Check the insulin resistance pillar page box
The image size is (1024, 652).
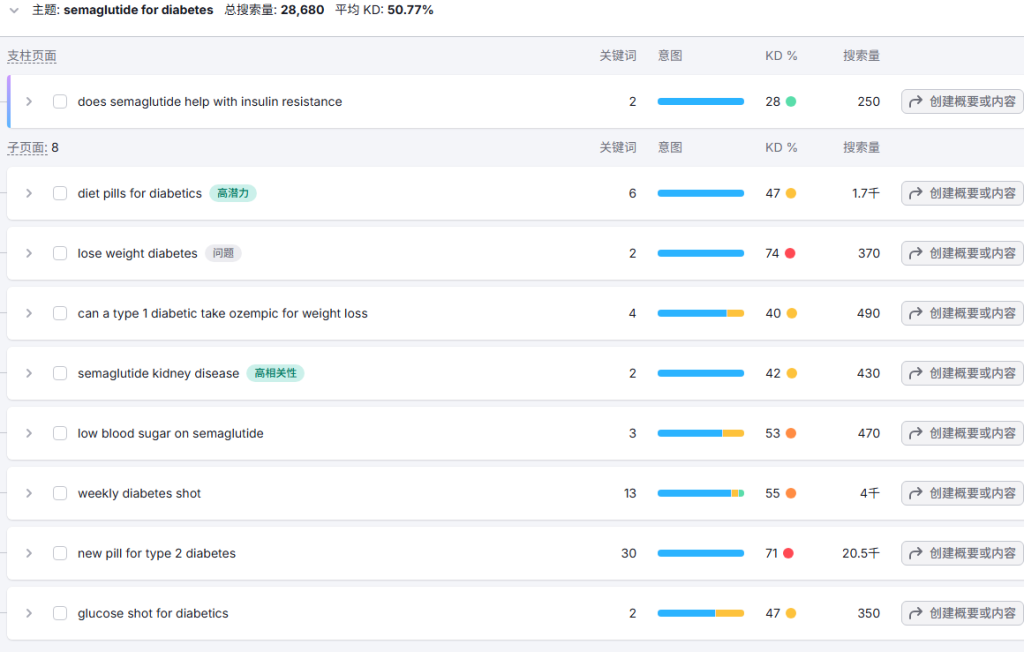pos(60,101)
